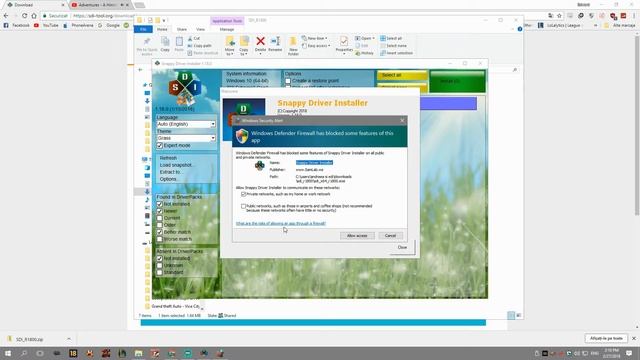This screenshot has height=360, width=640.
Task: Expand the New item dropdown
Action: [314, 38]
